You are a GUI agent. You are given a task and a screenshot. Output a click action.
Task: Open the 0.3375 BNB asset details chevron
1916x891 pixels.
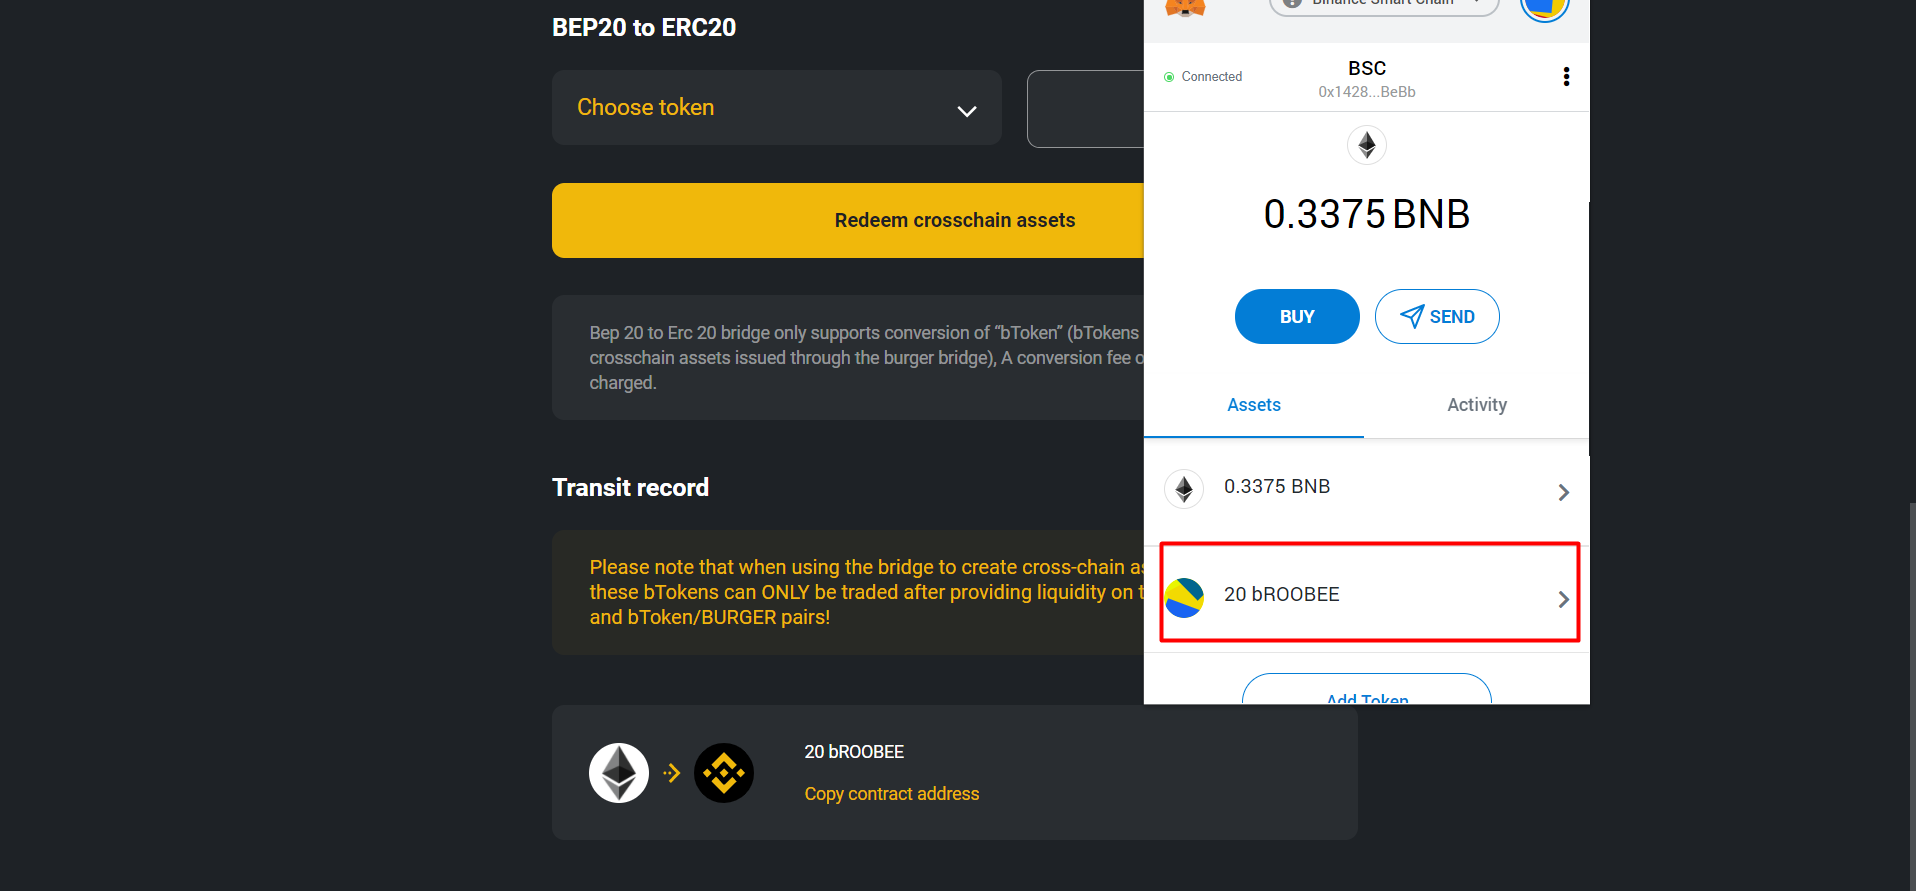point(1563,492)
